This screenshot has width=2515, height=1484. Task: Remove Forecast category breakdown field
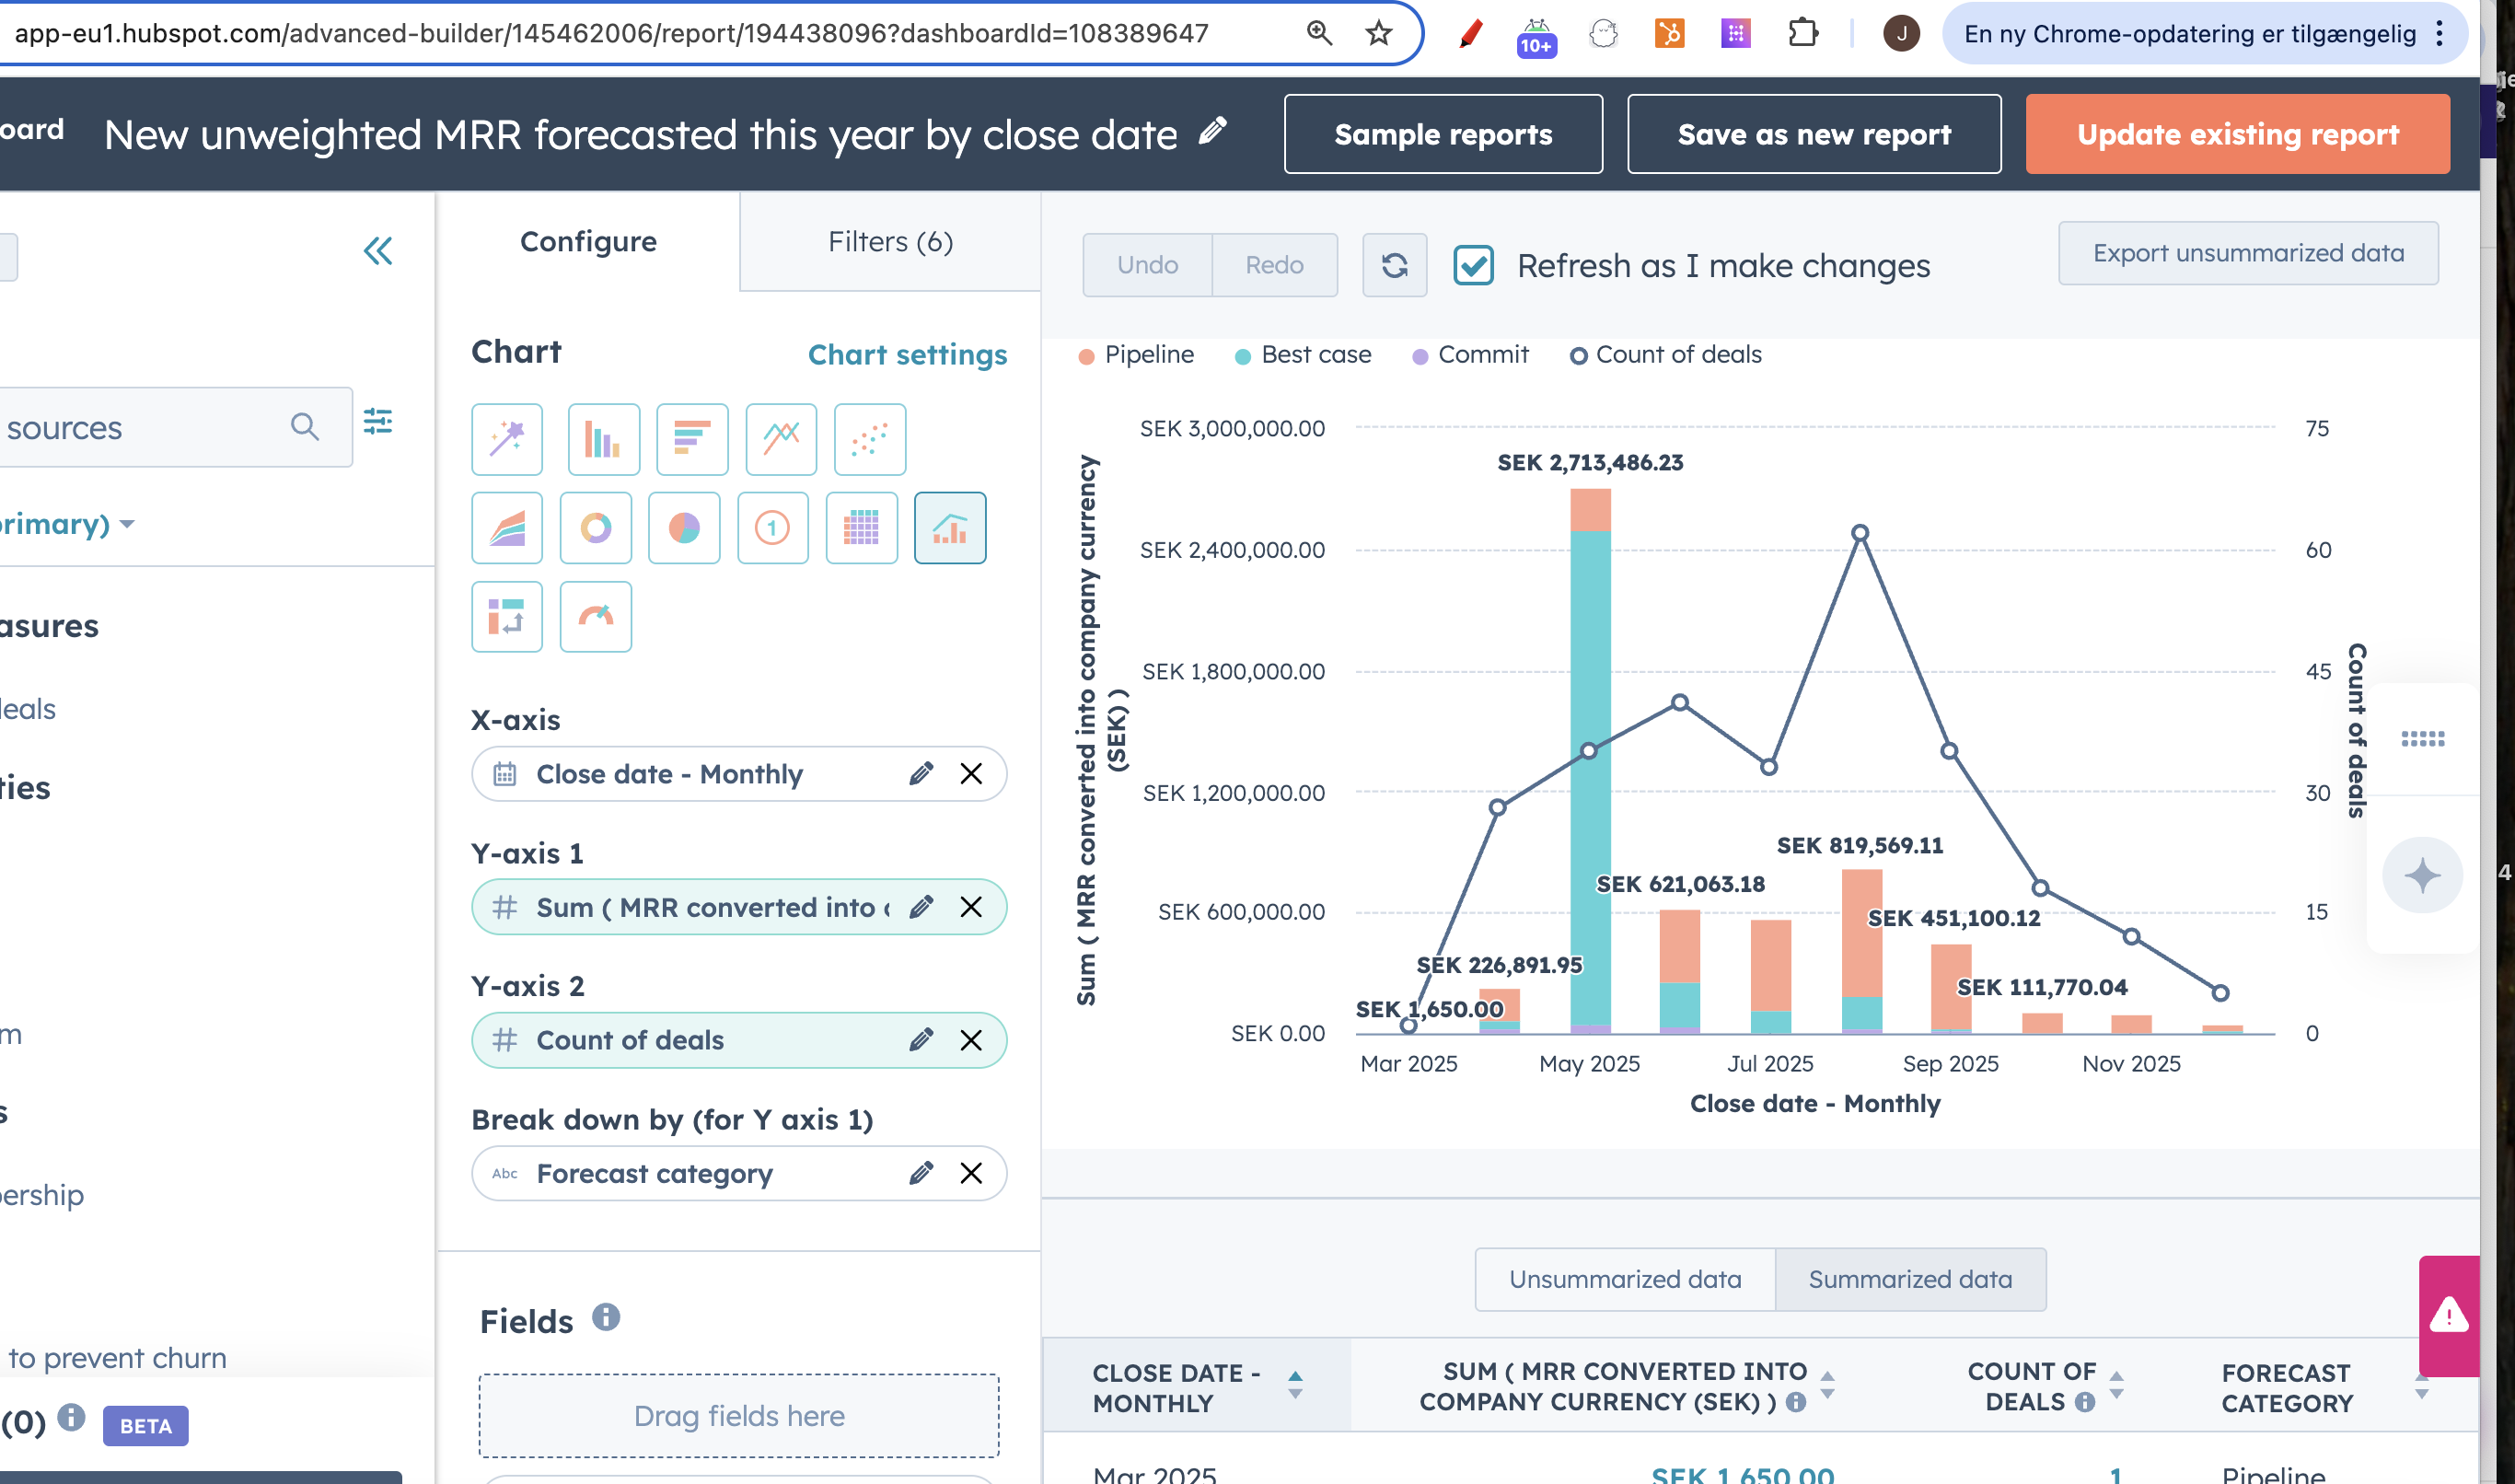click(971, 1173)
